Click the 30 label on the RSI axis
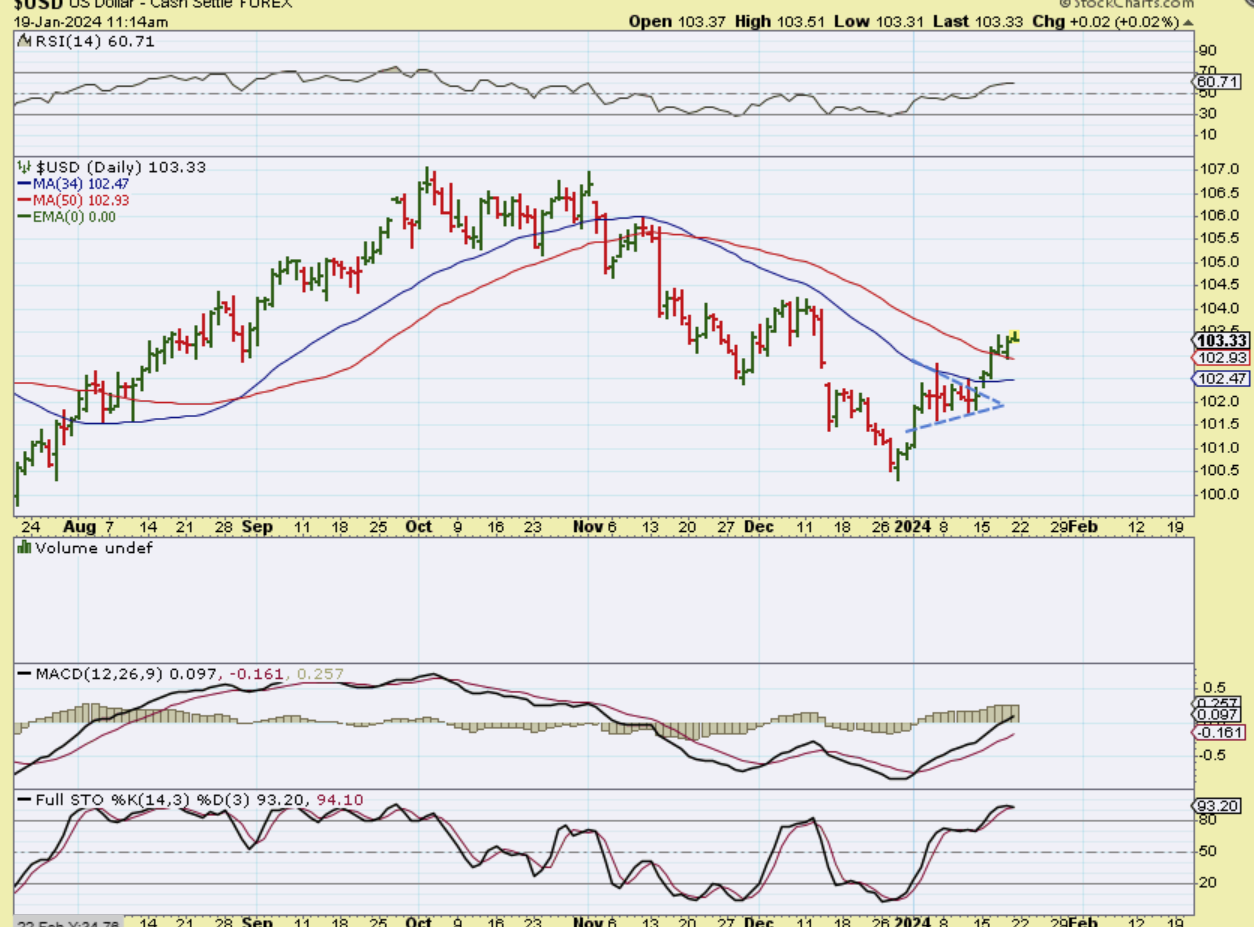The image size is (1254, 927). pos(1207,114)
